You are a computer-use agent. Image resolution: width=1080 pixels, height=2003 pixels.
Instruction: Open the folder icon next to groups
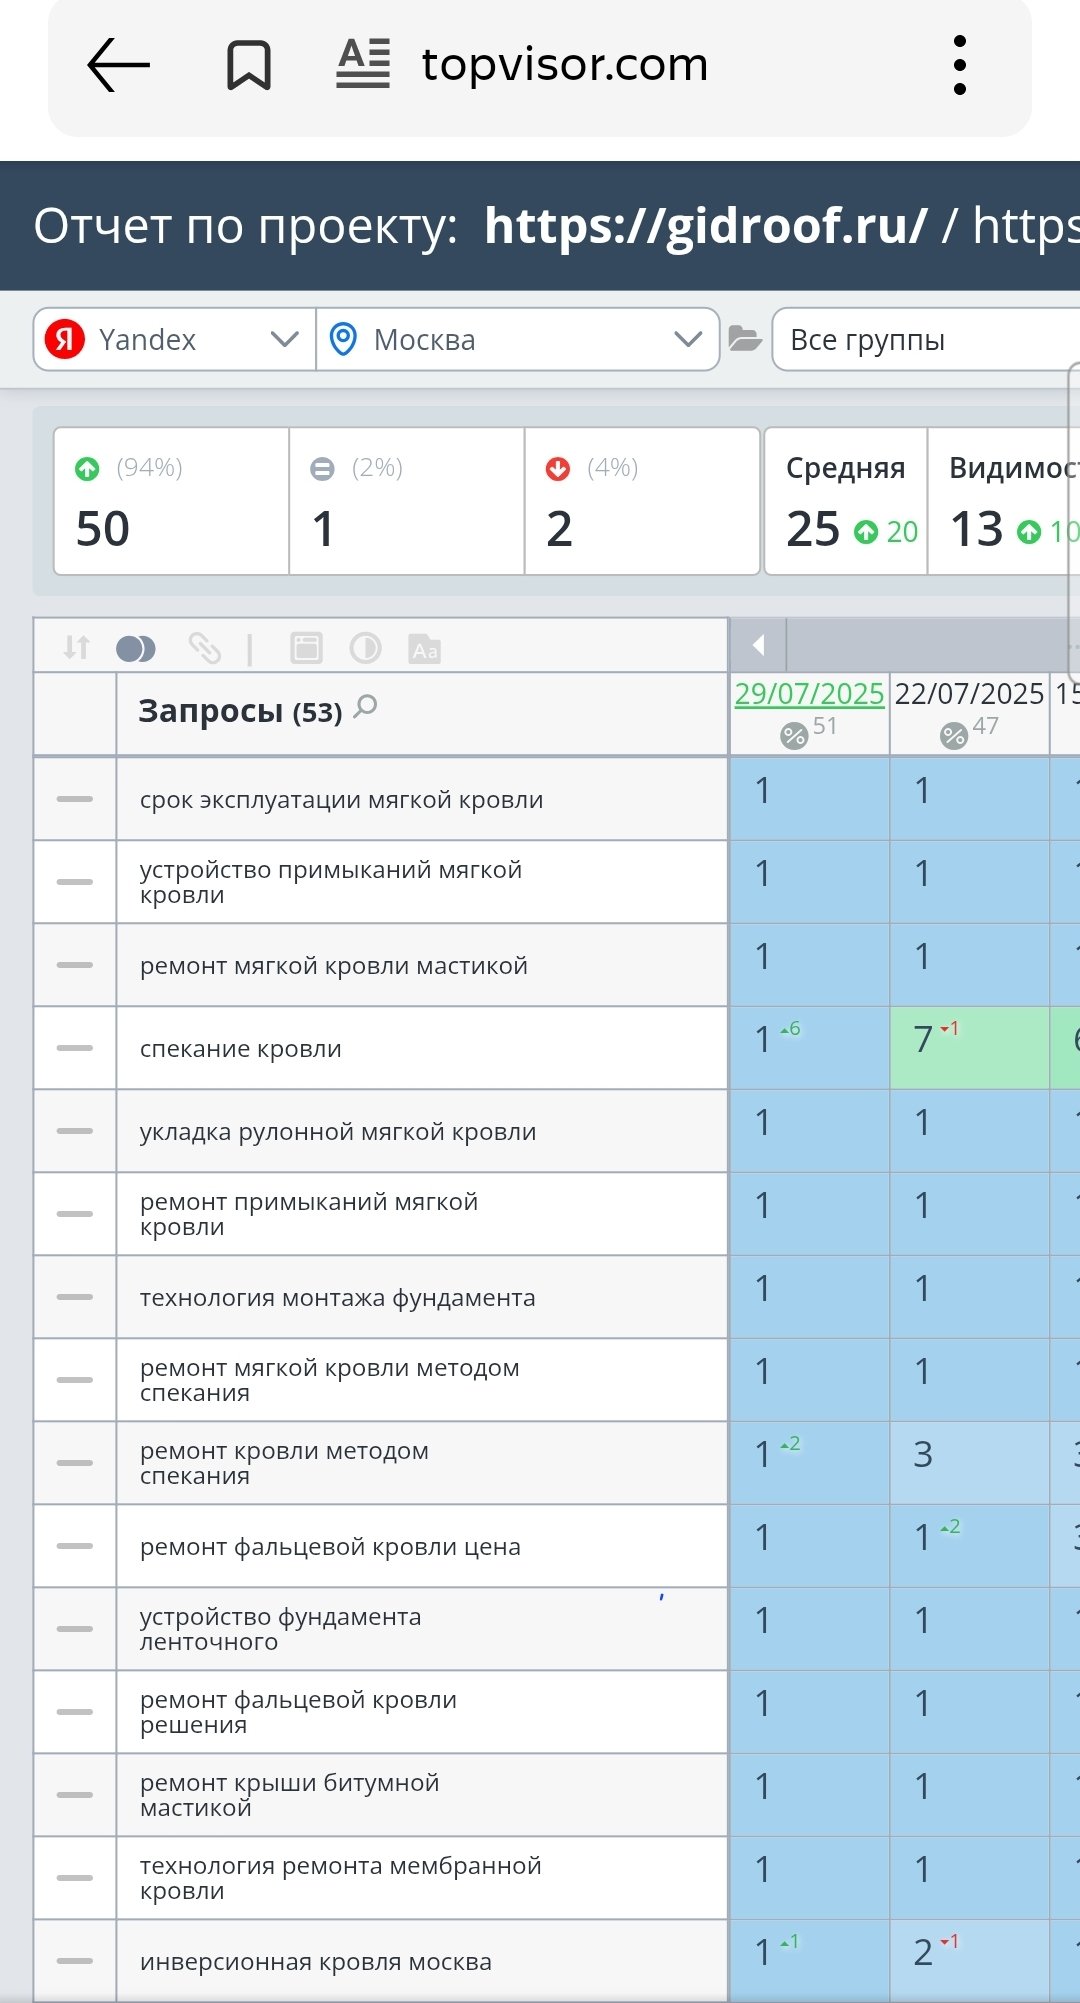pos(745,340)
